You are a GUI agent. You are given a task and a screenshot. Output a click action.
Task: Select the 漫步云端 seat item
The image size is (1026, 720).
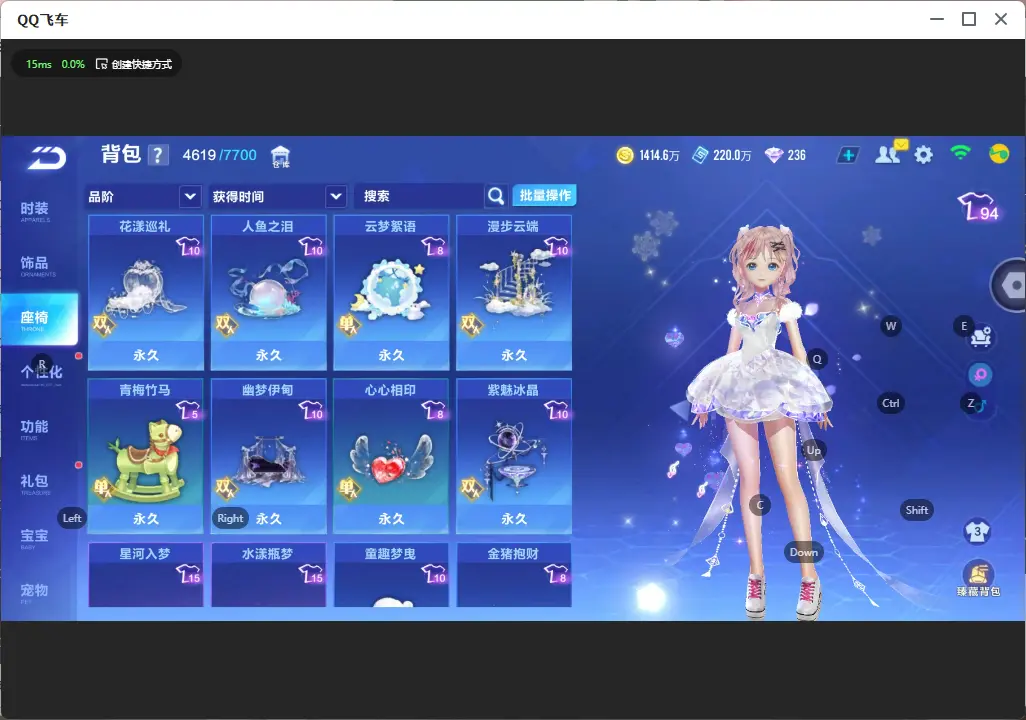pyautogui.click(x=514, y=293)
